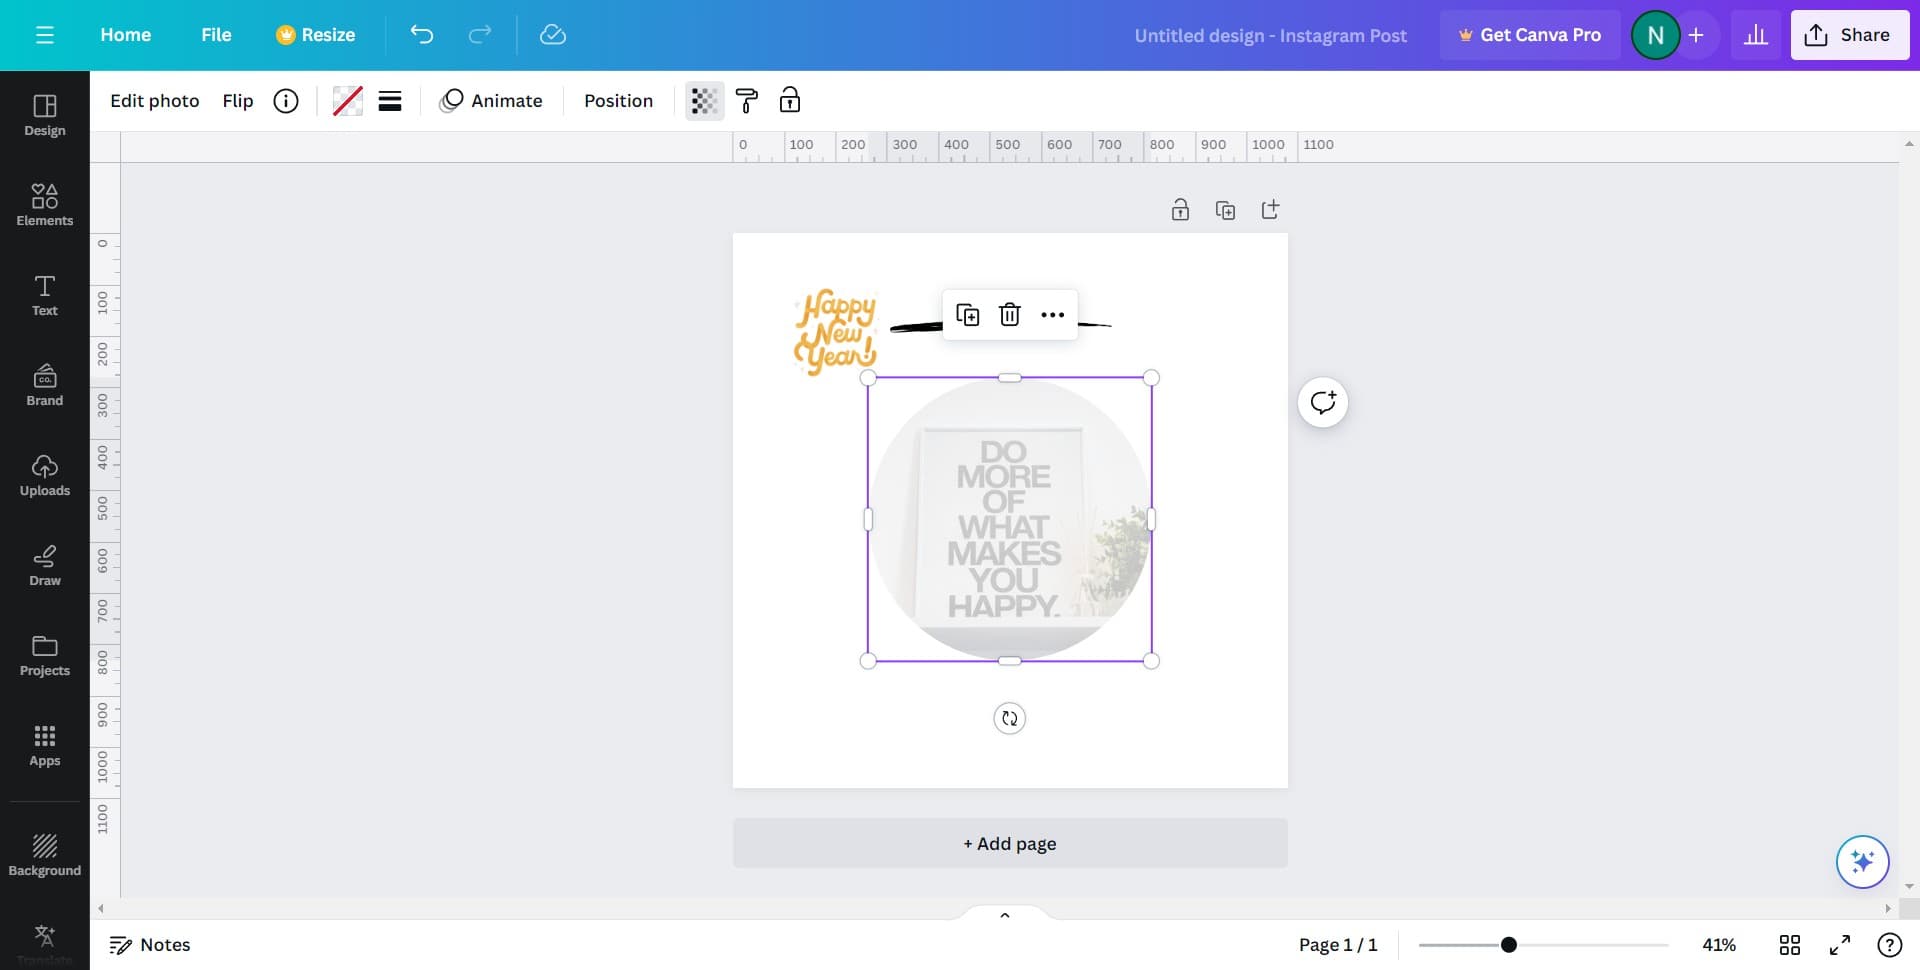Open the File menu
The width and height of the screenshot is (1920, 970).
[x=216, y=35]
